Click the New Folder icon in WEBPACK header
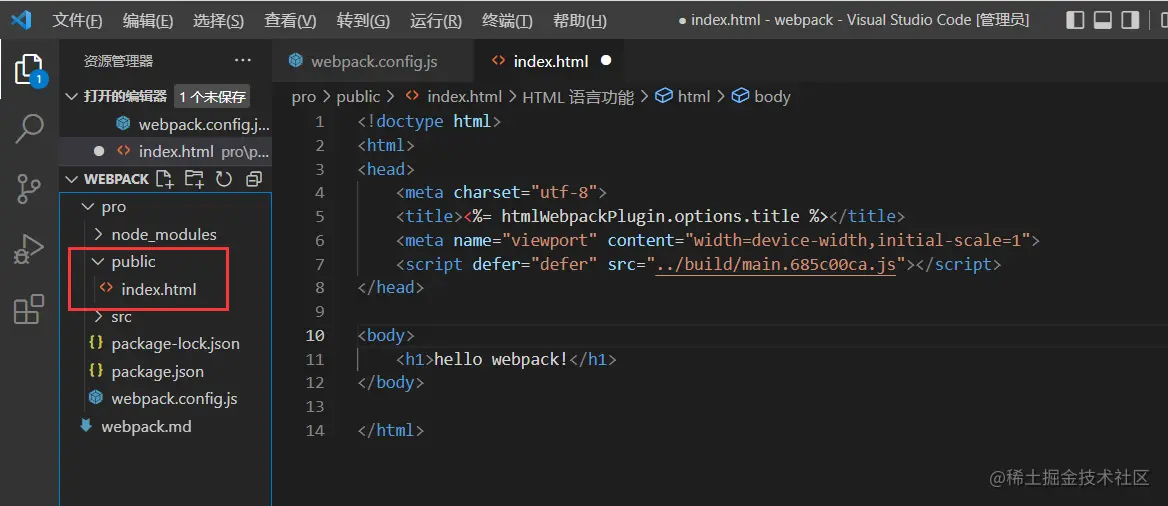Screen dimensions: 1168x506 click(194, 179)
